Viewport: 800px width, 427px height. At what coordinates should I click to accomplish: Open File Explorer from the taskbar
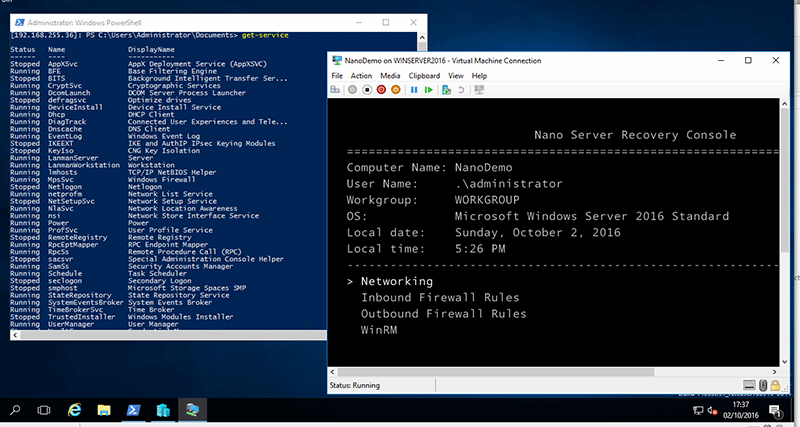click(x=104, y=410)
